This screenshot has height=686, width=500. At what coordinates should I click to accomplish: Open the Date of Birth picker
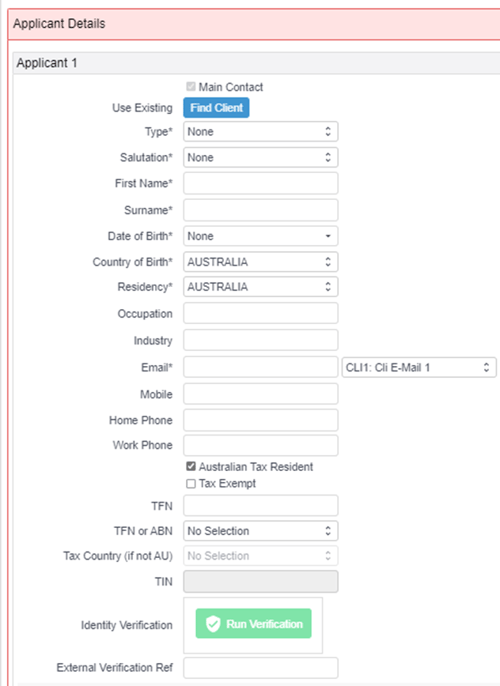(x=260, y=236)
